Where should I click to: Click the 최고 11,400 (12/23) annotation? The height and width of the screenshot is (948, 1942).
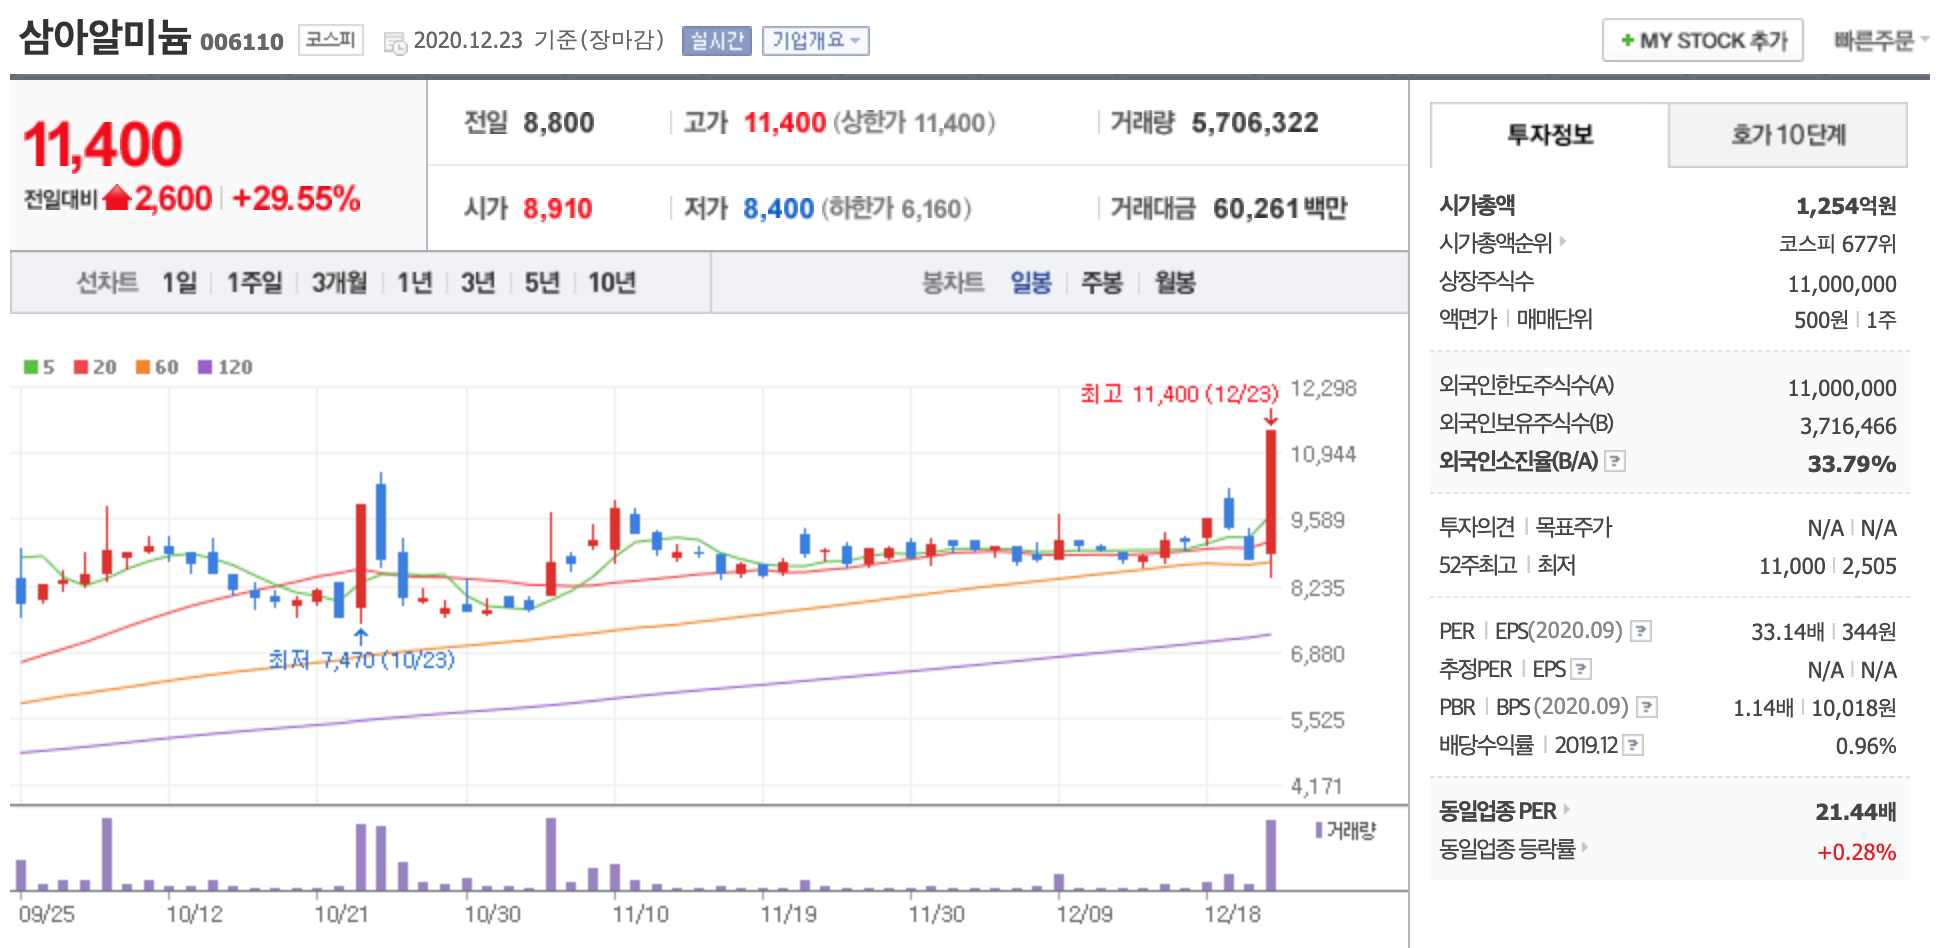coord(1180,394)
